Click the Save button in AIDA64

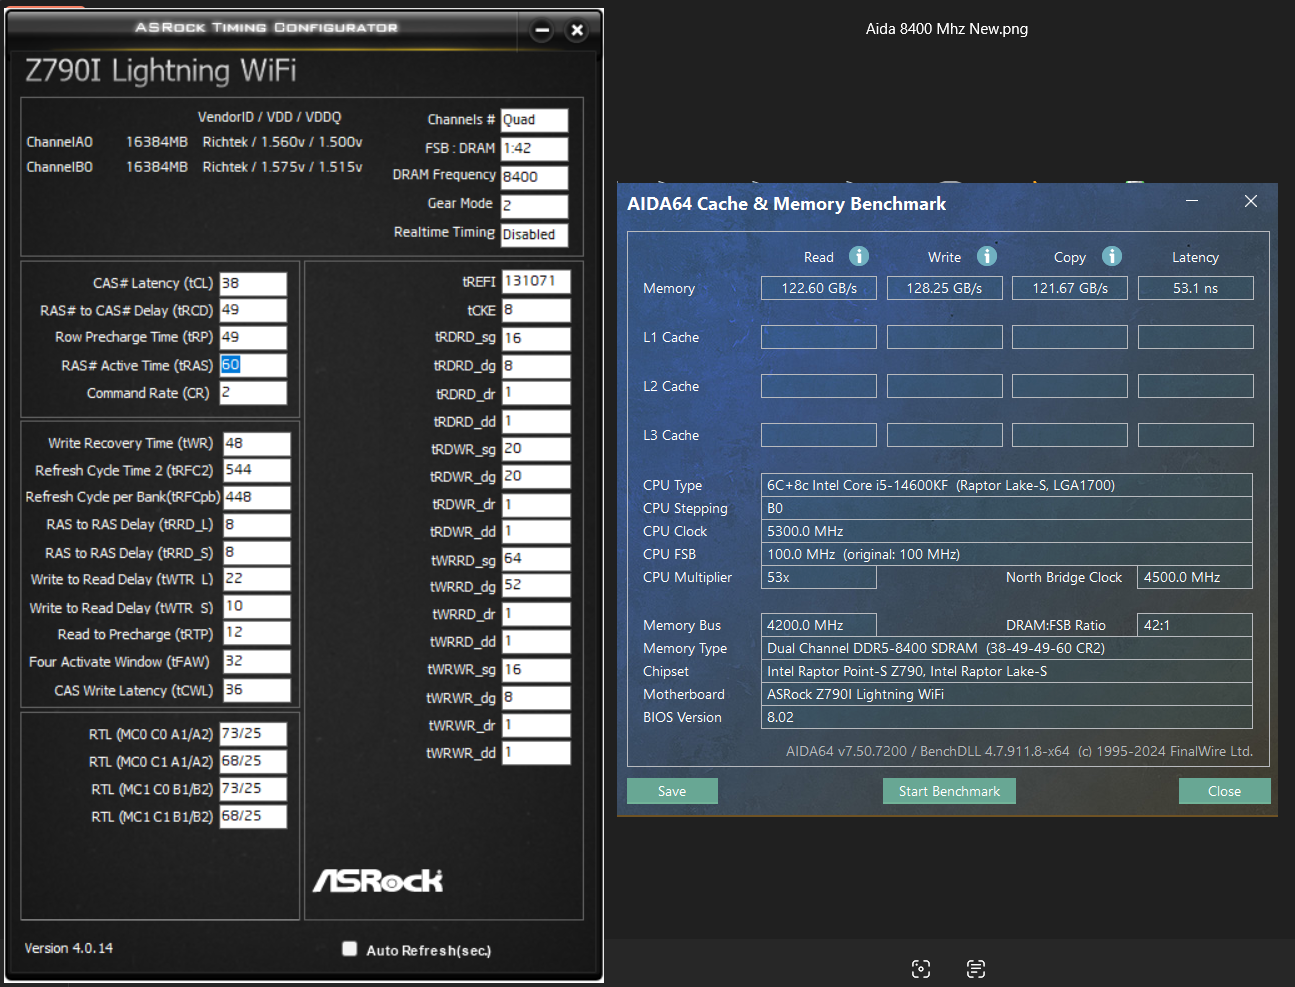(x=672, y=791)
